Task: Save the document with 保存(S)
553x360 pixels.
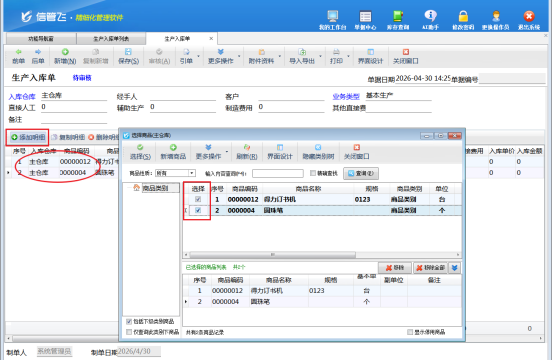Action: coord(128,56)
